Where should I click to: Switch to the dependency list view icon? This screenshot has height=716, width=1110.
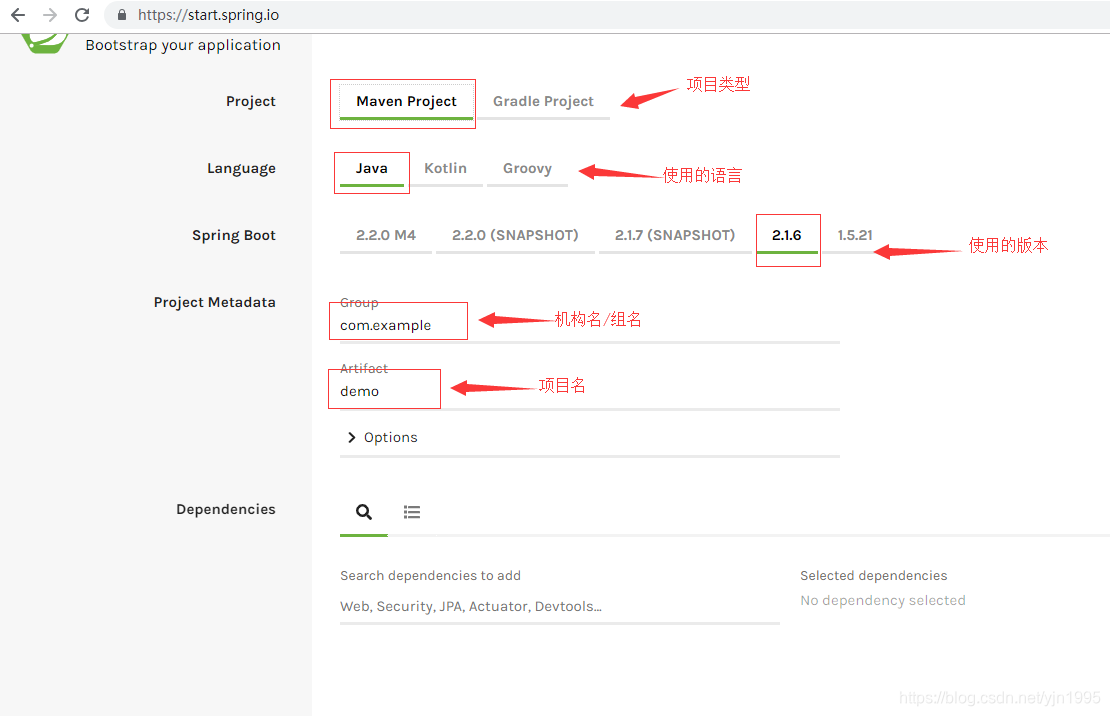pyautogui.click(x=412, y=512)
